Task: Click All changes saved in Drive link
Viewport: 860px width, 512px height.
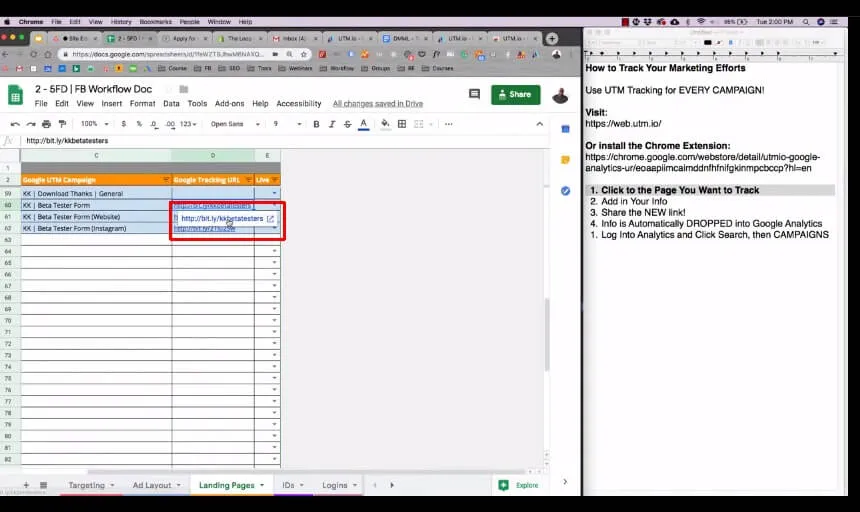Action: (378, 104)
